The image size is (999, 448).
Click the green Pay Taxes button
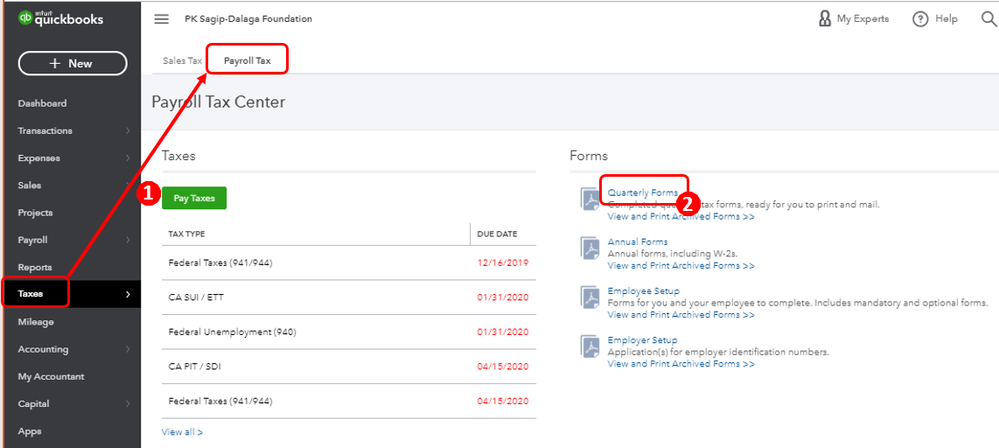point(194,198)
